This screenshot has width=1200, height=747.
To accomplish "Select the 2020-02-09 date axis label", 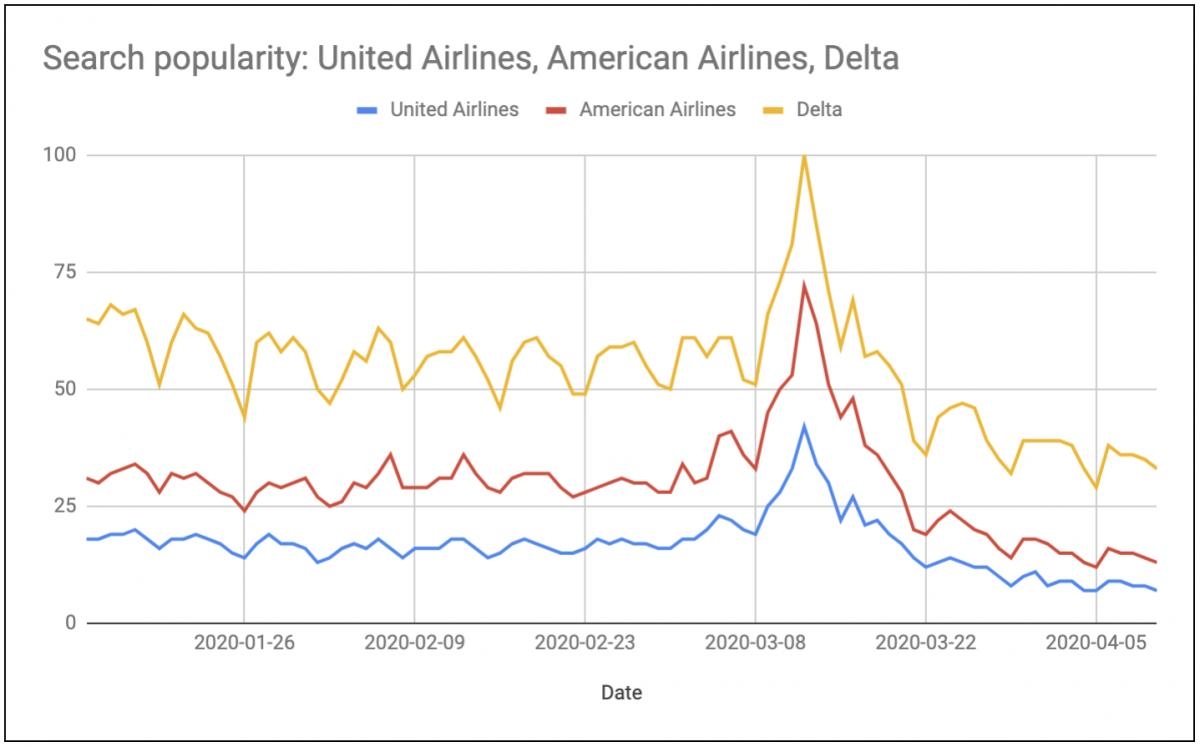I will pyautogui.click(x=414, y=643).
